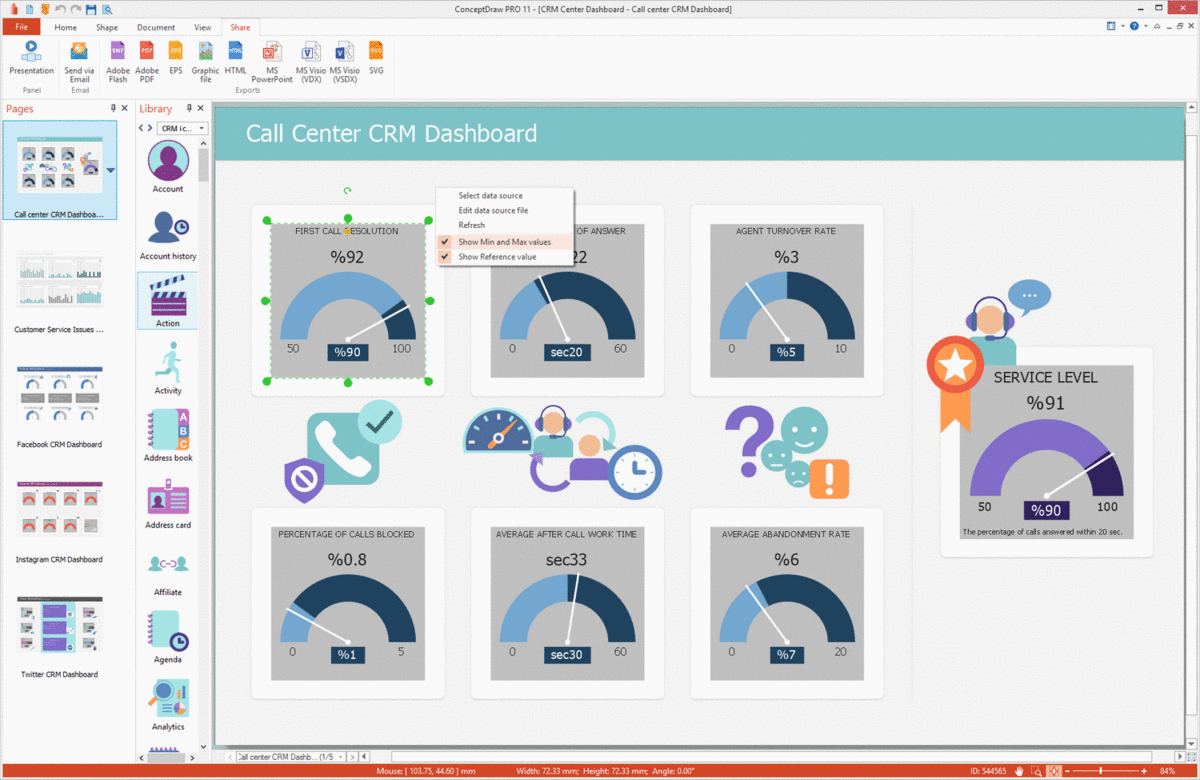Choose Select data source menu entry

[490, 196]
